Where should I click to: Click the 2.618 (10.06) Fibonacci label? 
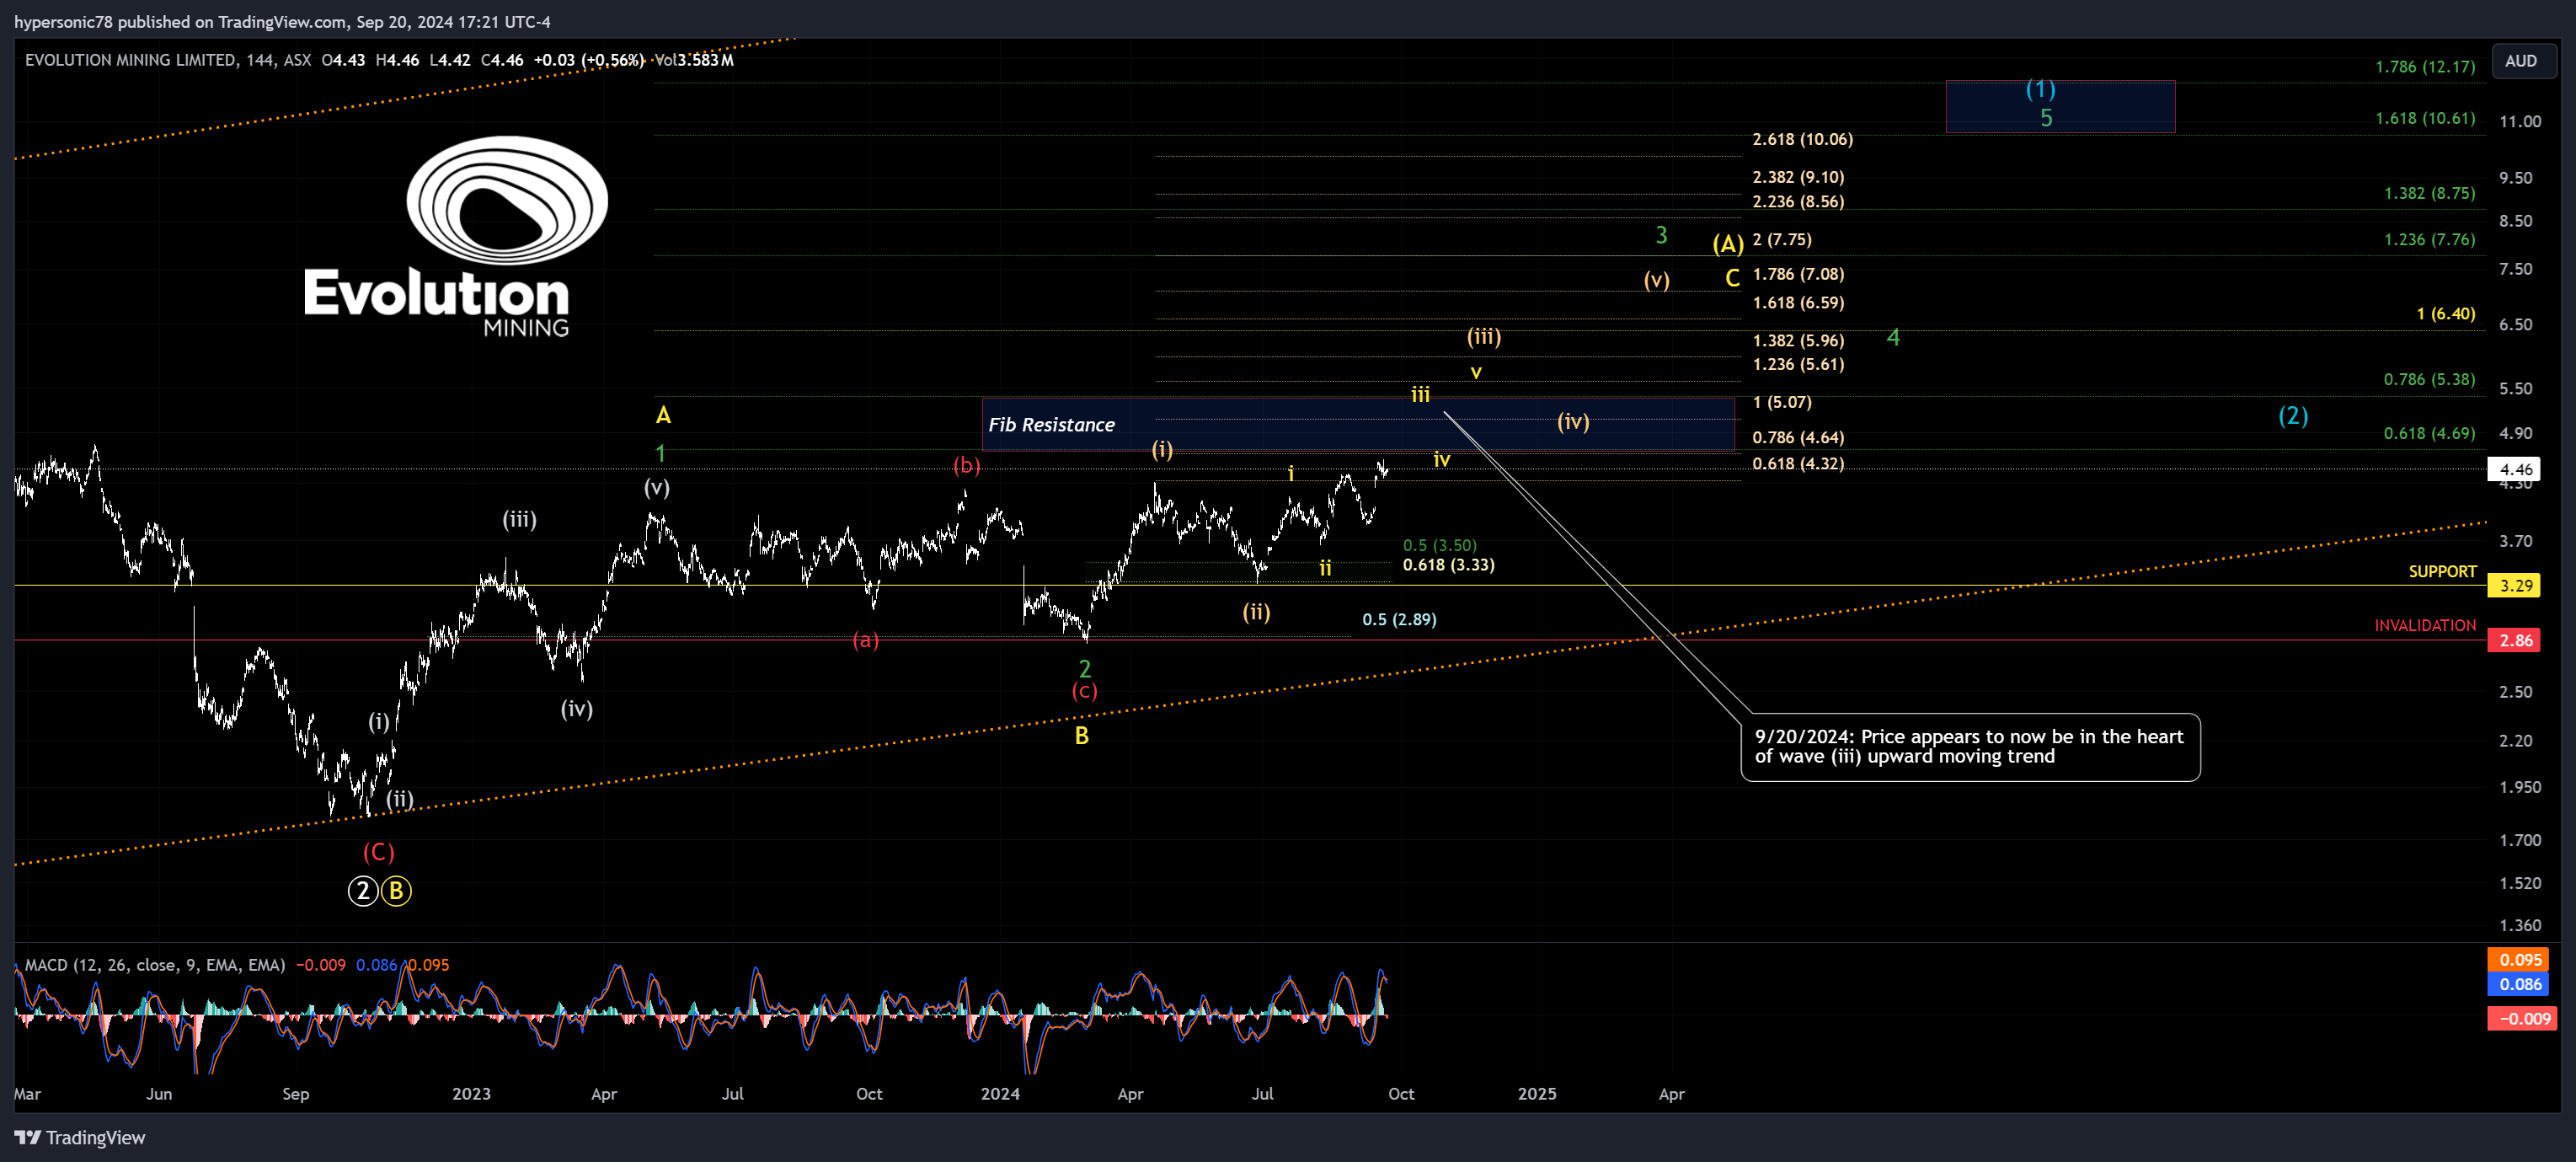click(x=1802, y=139)
